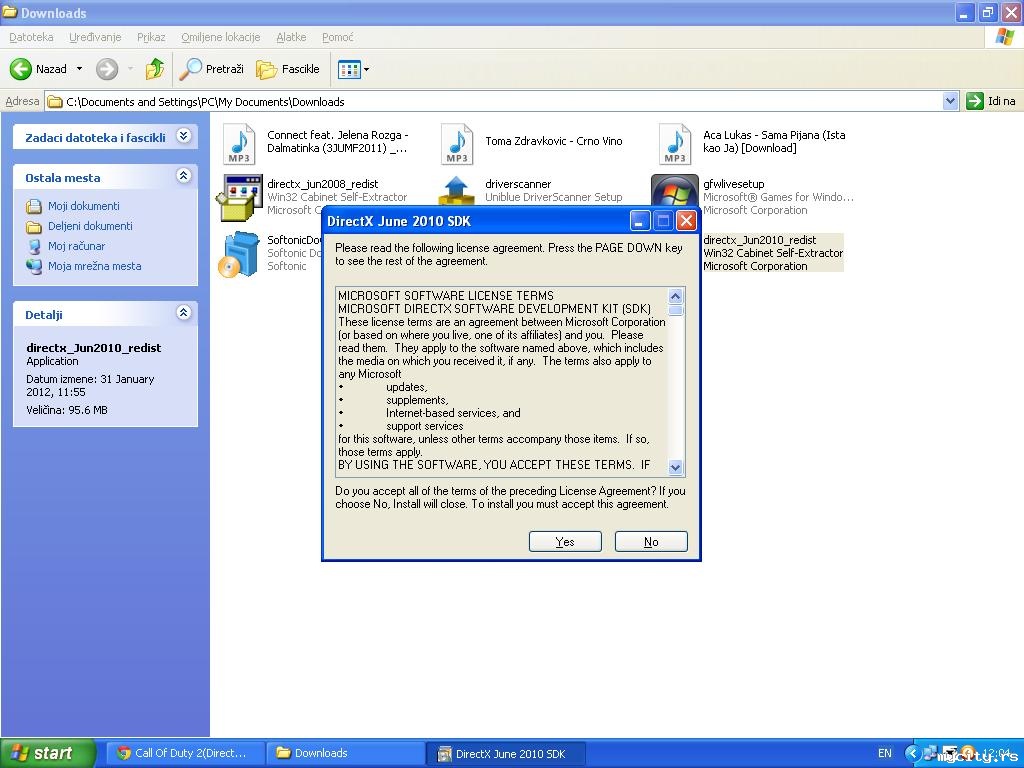Screen dimensions: 1024x768
Task: Select gfwlivesetup Windows icon
Action: point(675,191)
